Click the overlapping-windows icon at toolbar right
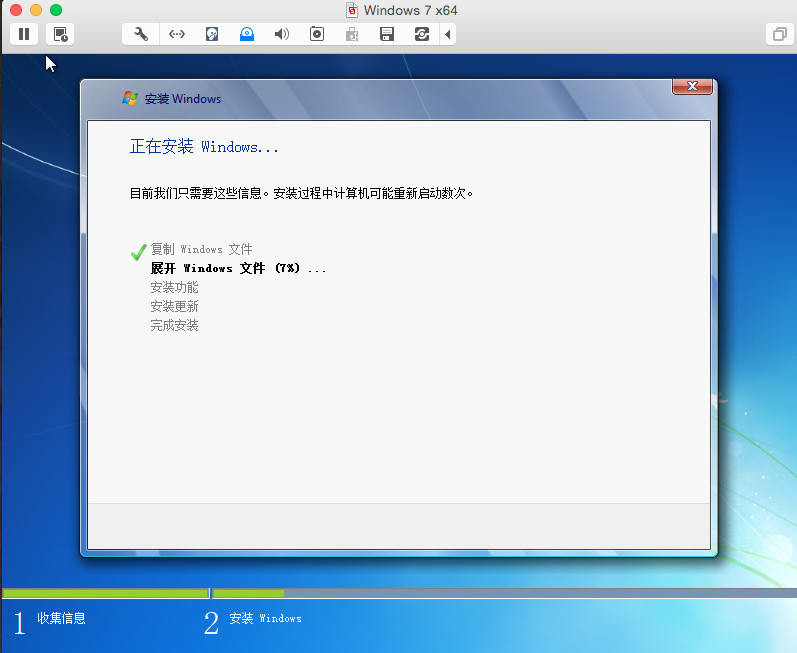The image size is (797, 653). point(780,34)
